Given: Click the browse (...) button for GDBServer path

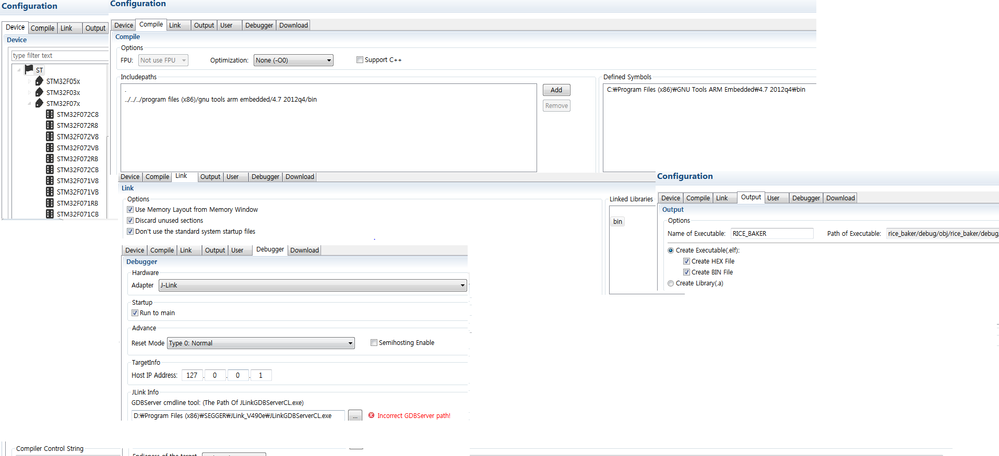Looking at the screenshot, I should 356,416.
